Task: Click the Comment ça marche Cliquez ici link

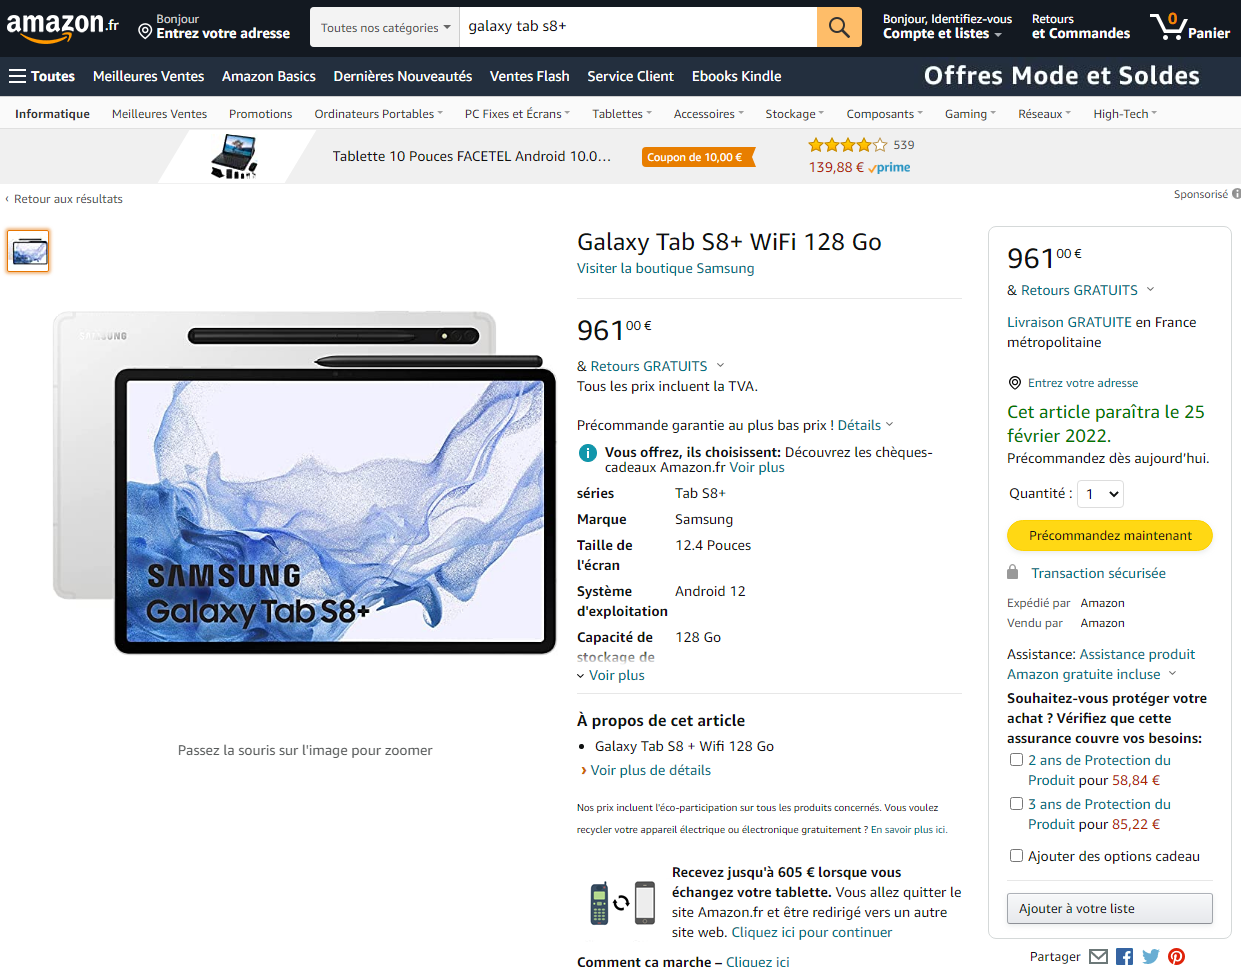Action: pyautogui.click(x=758, y=962)
